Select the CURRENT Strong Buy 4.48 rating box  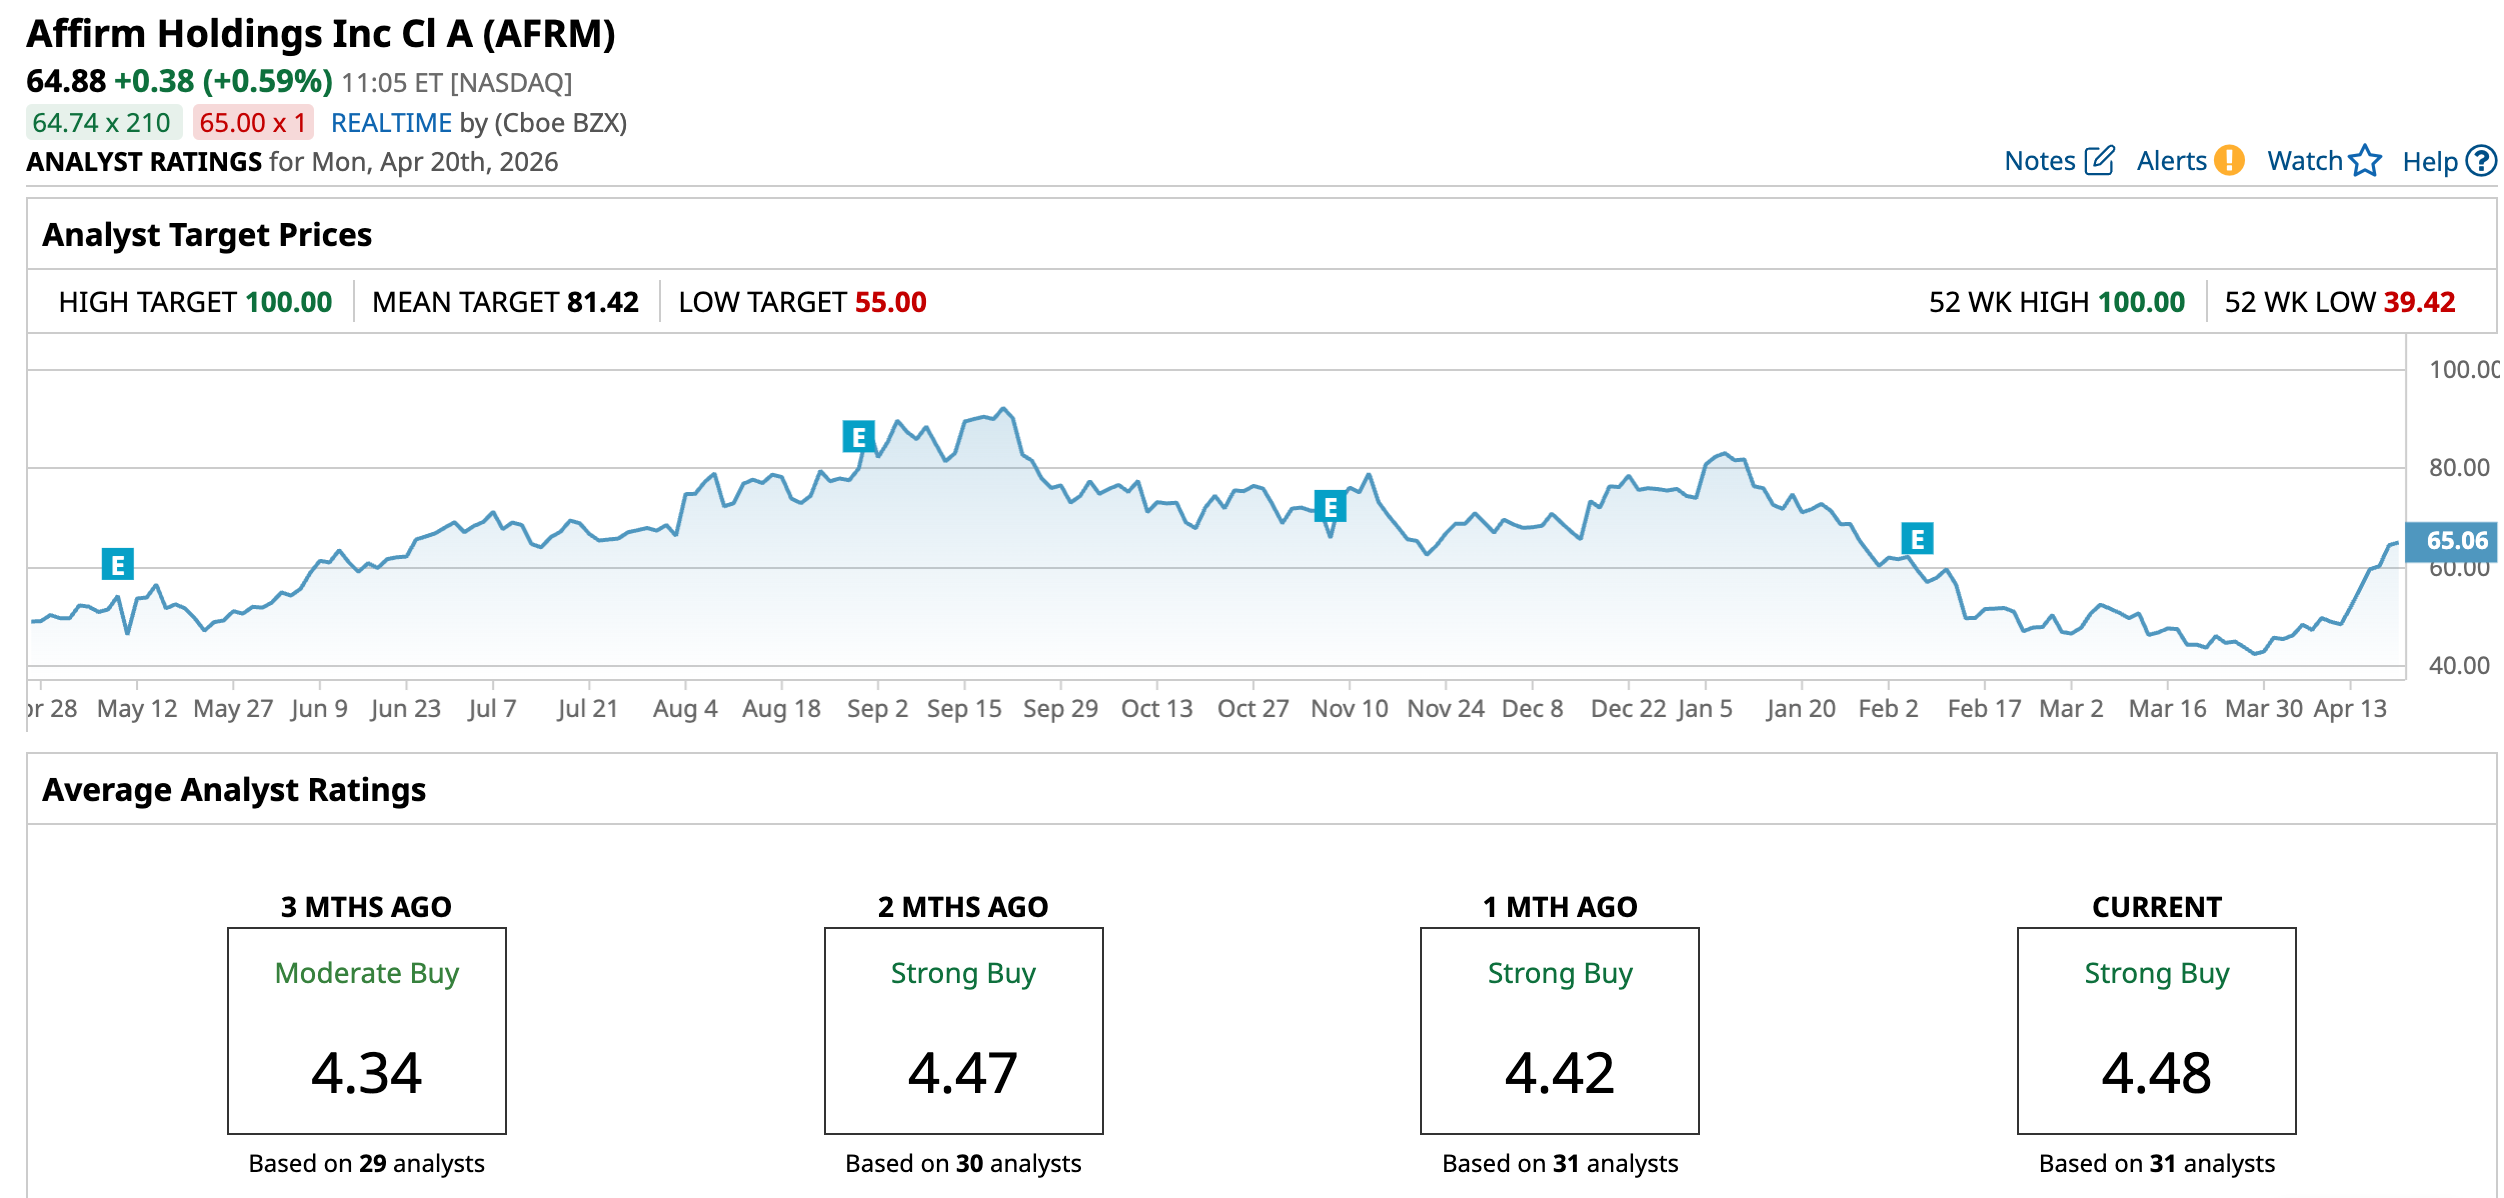pyautogui.click(x=2156, y=1030)
